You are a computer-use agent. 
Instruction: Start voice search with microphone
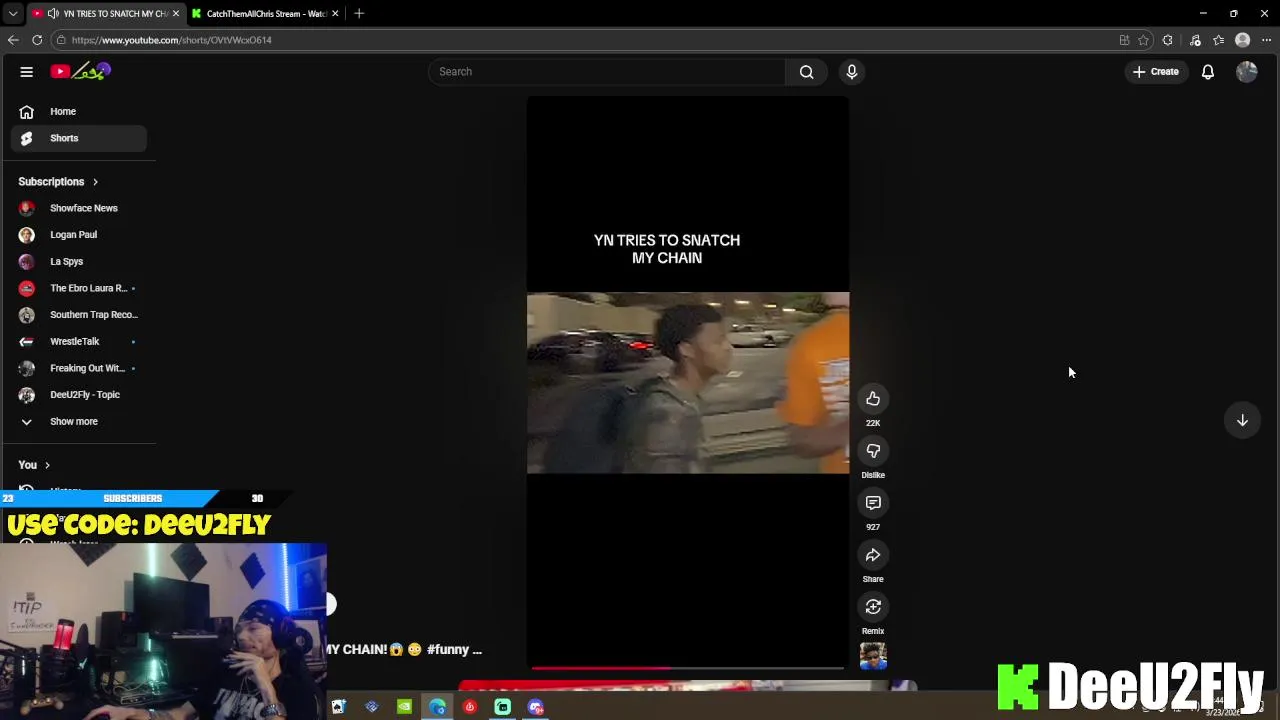coord(852,71)
